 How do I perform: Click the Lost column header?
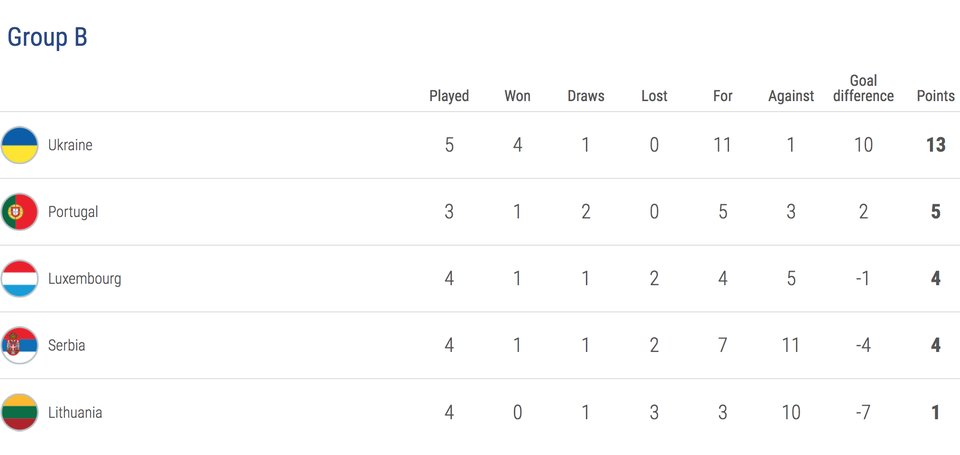(x=654, y=96)
